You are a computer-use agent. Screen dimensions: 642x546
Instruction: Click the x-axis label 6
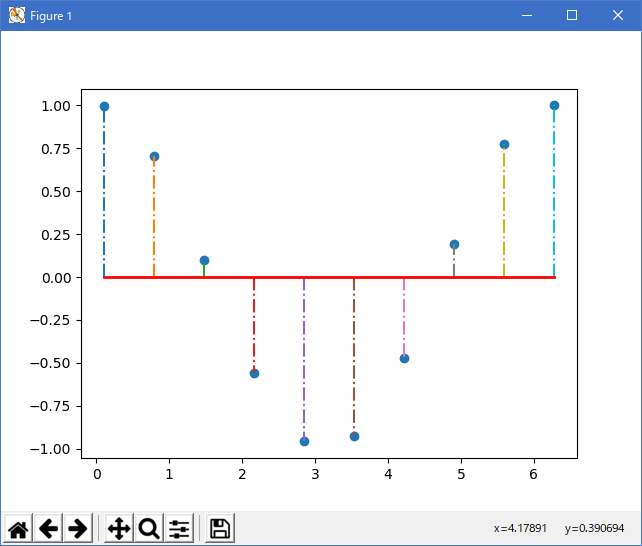pos(533,474)
